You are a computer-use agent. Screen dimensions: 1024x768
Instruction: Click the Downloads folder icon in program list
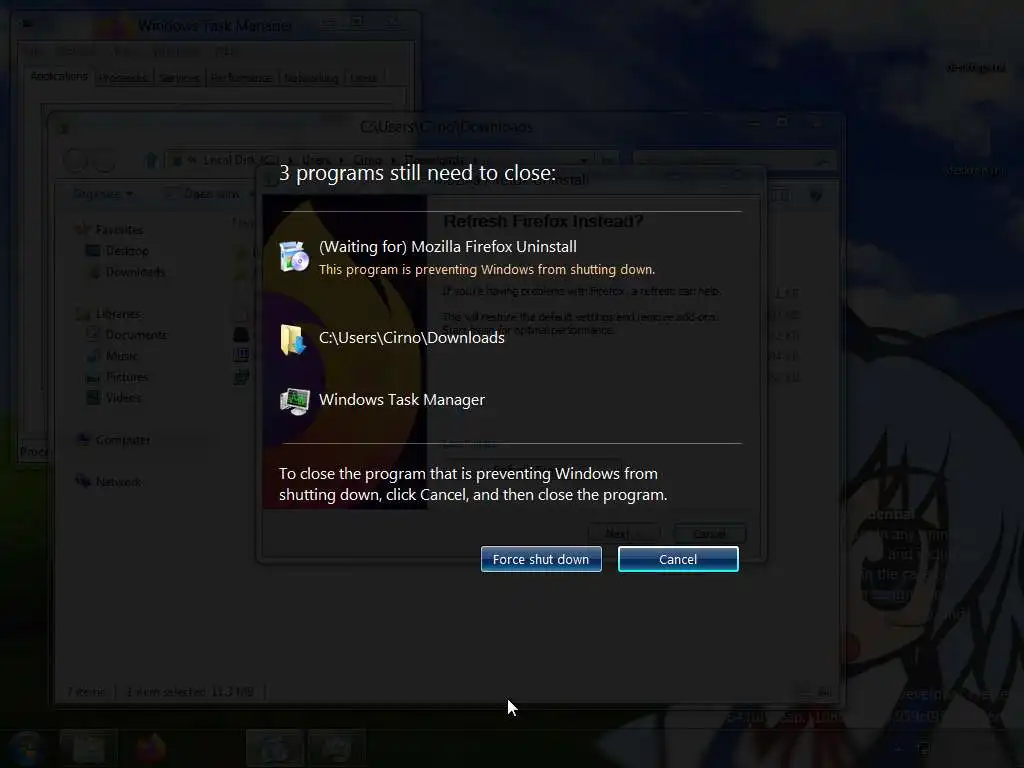(293, 340)
